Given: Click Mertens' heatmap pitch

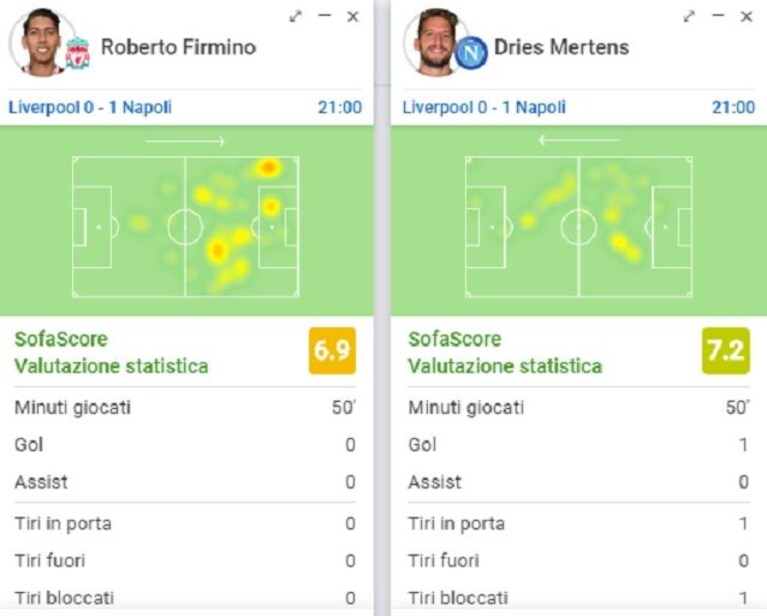Looking at the screenshot, I should 579,227.
